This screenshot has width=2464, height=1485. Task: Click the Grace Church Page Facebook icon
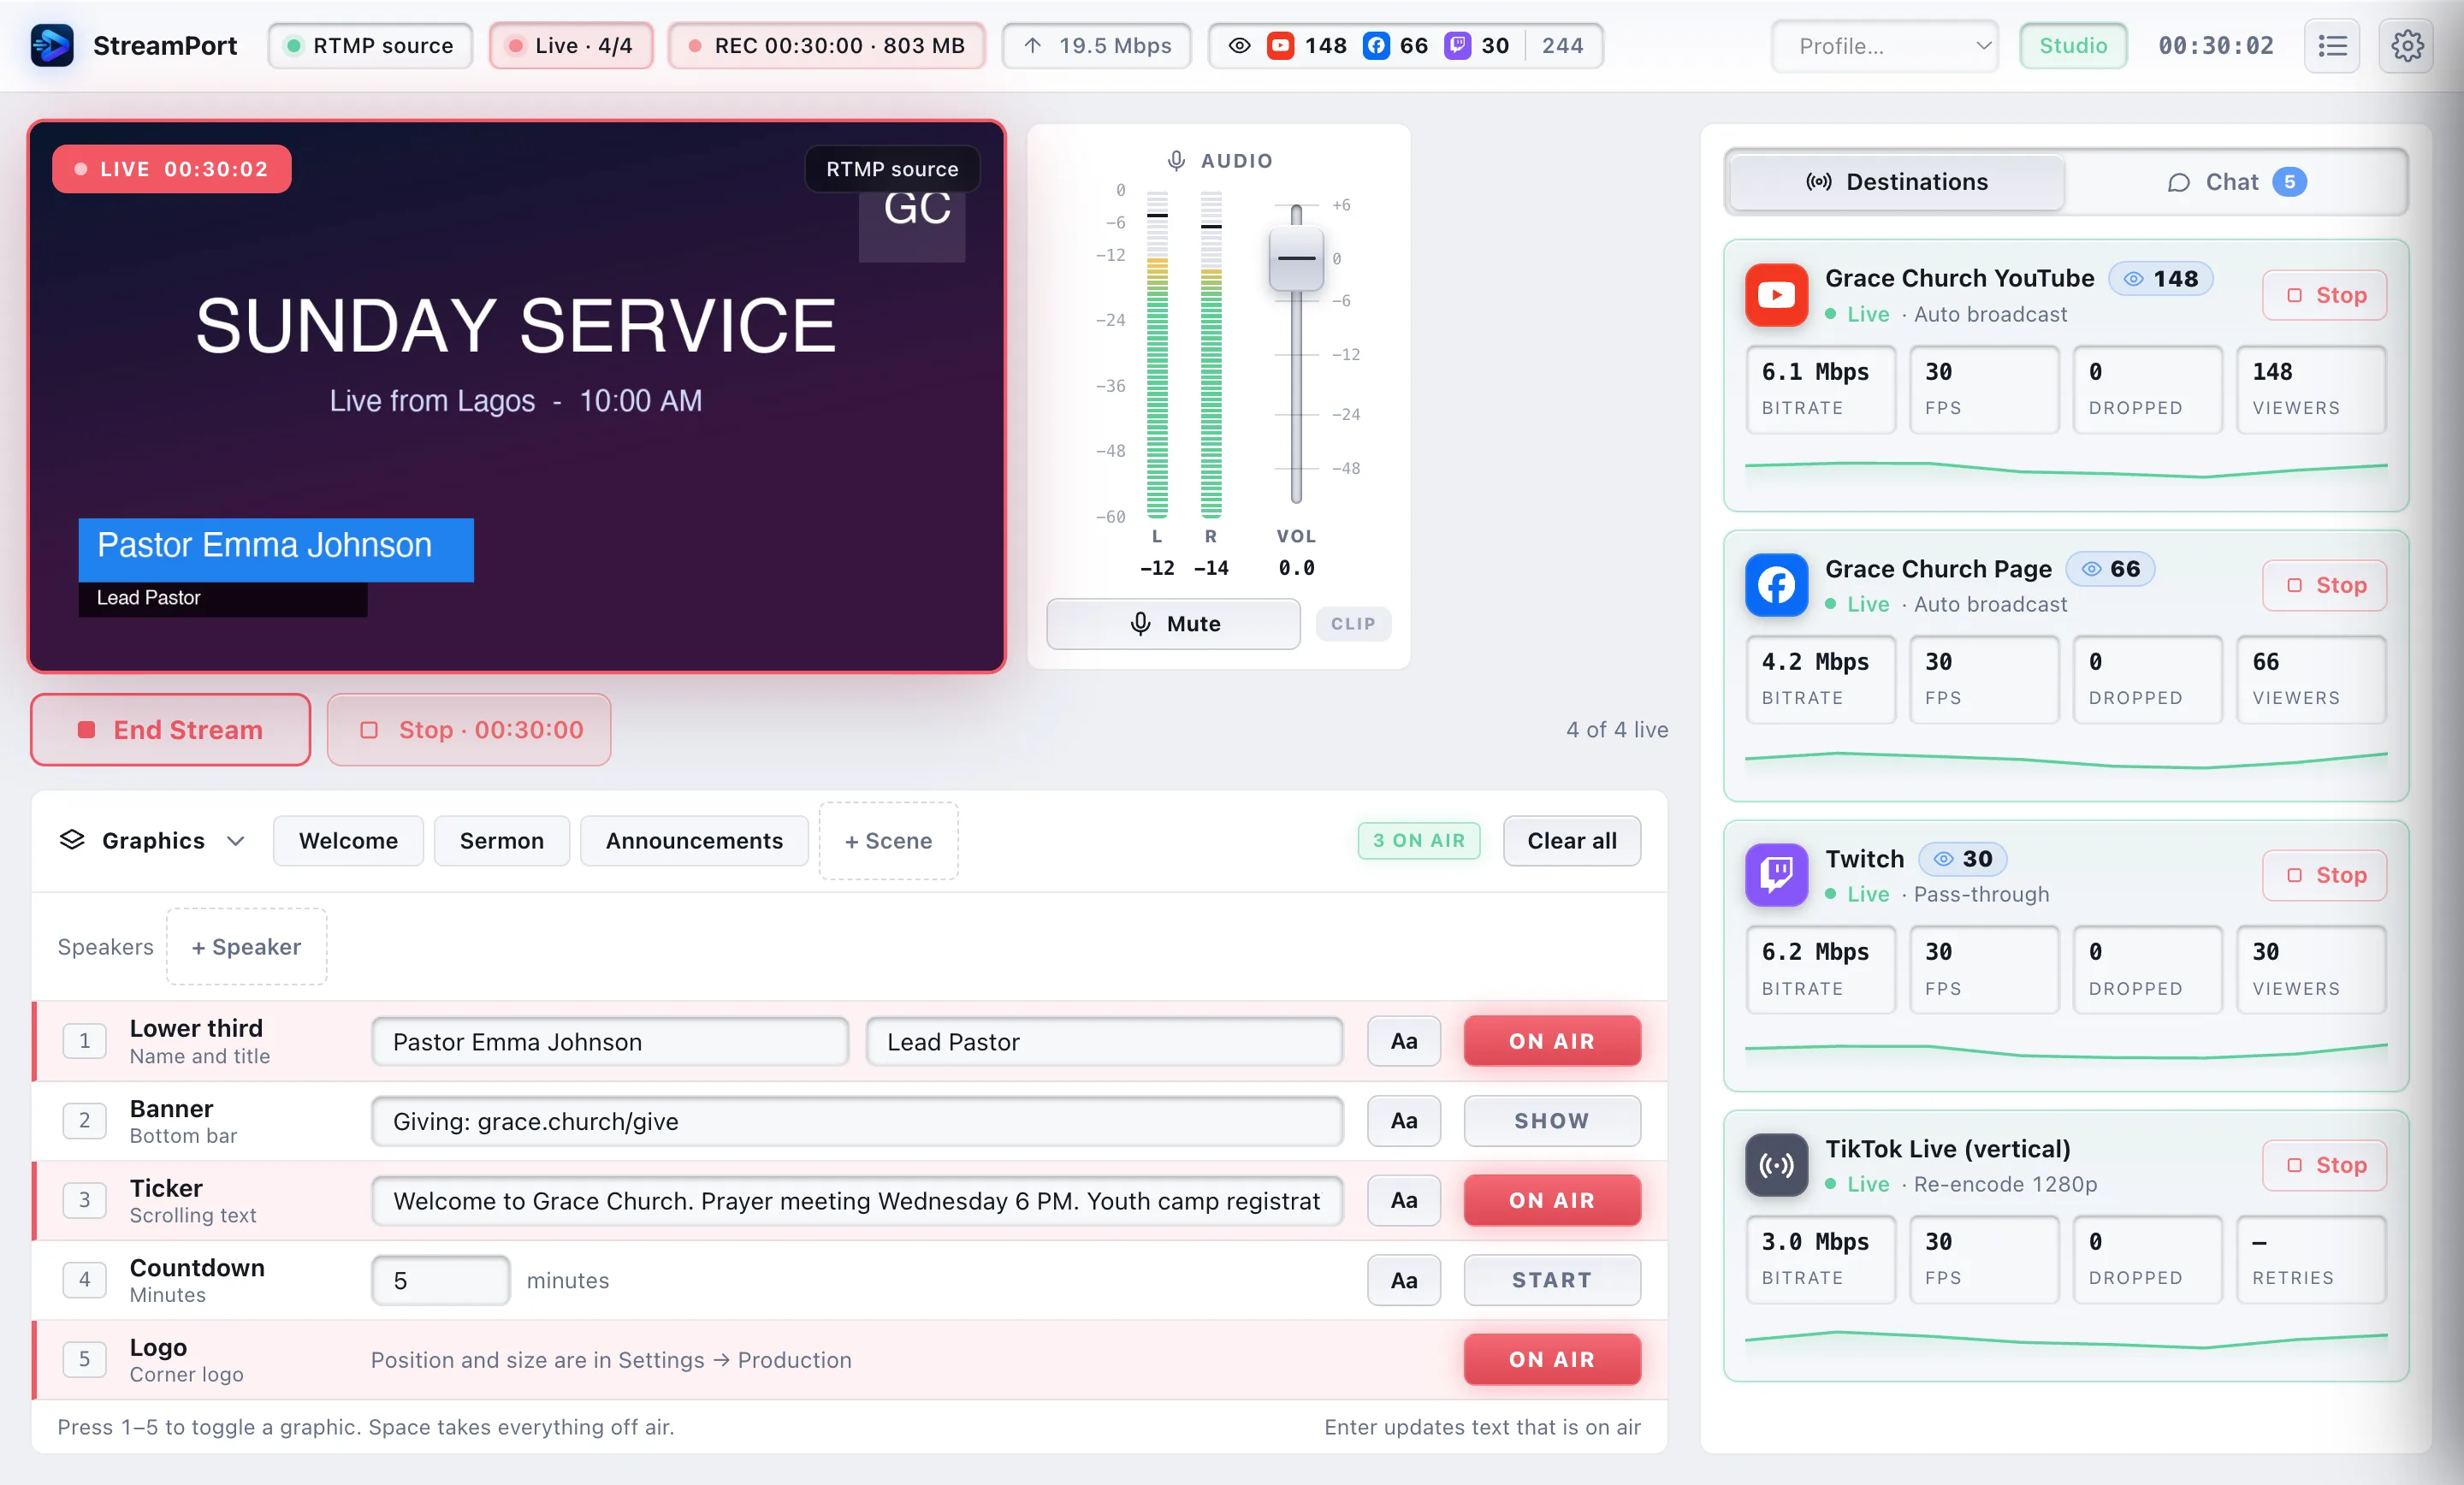[x=1776, y=585]
